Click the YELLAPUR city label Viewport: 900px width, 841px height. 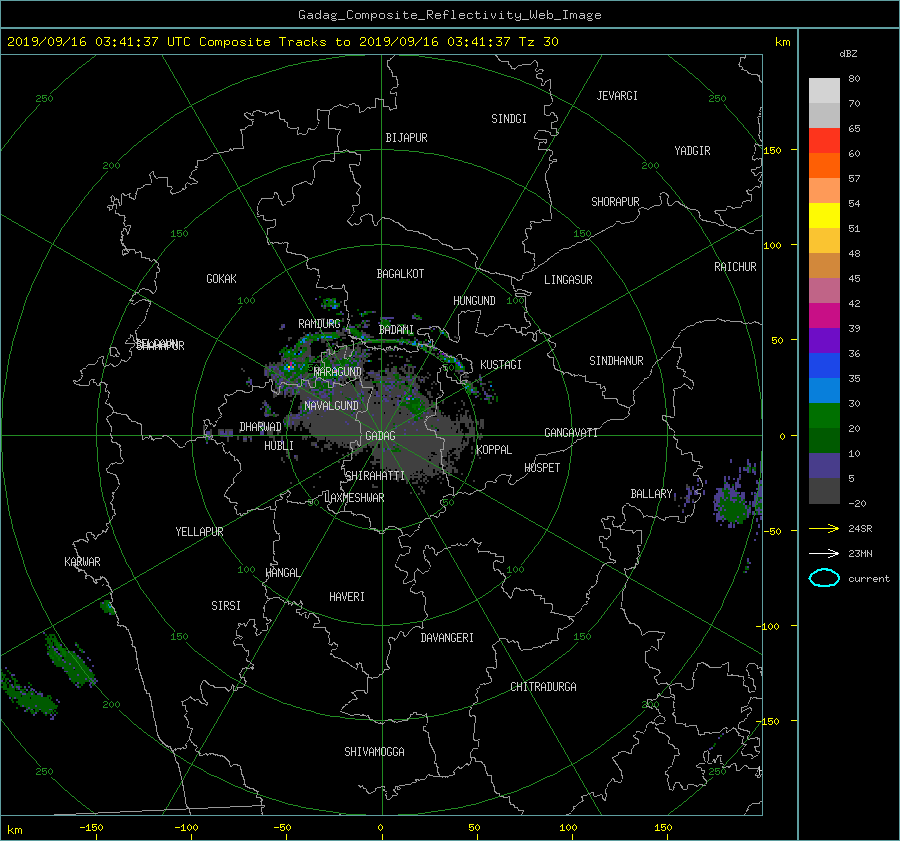199,532
